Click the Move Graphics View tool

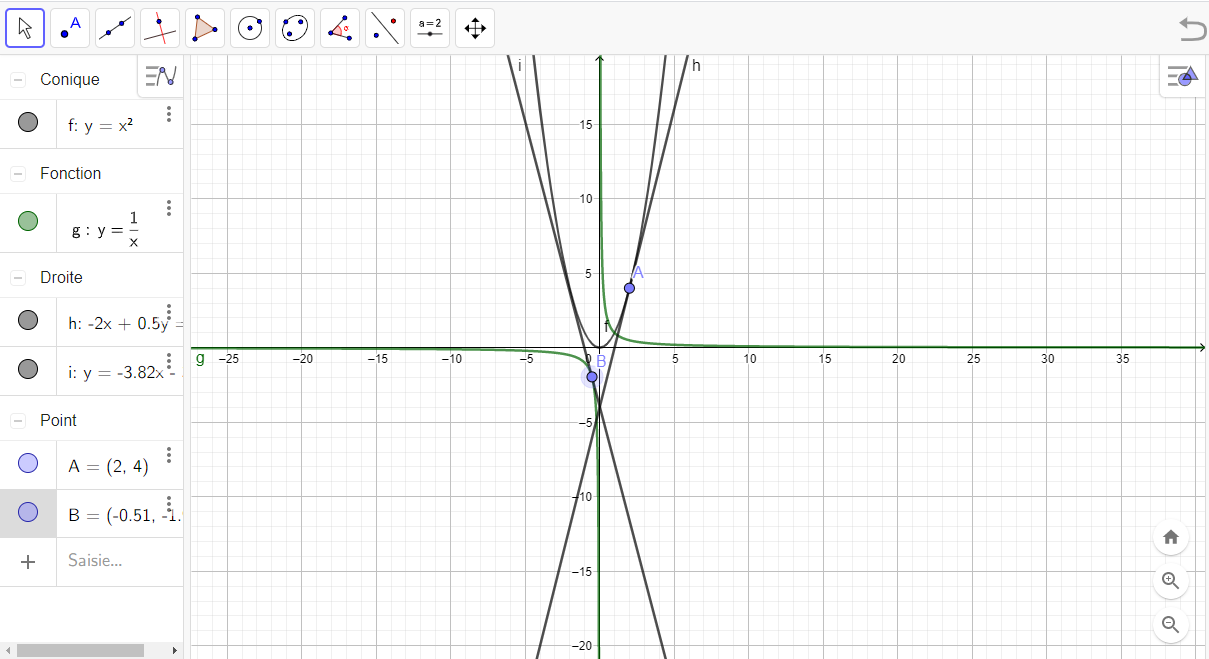(475, 28)
